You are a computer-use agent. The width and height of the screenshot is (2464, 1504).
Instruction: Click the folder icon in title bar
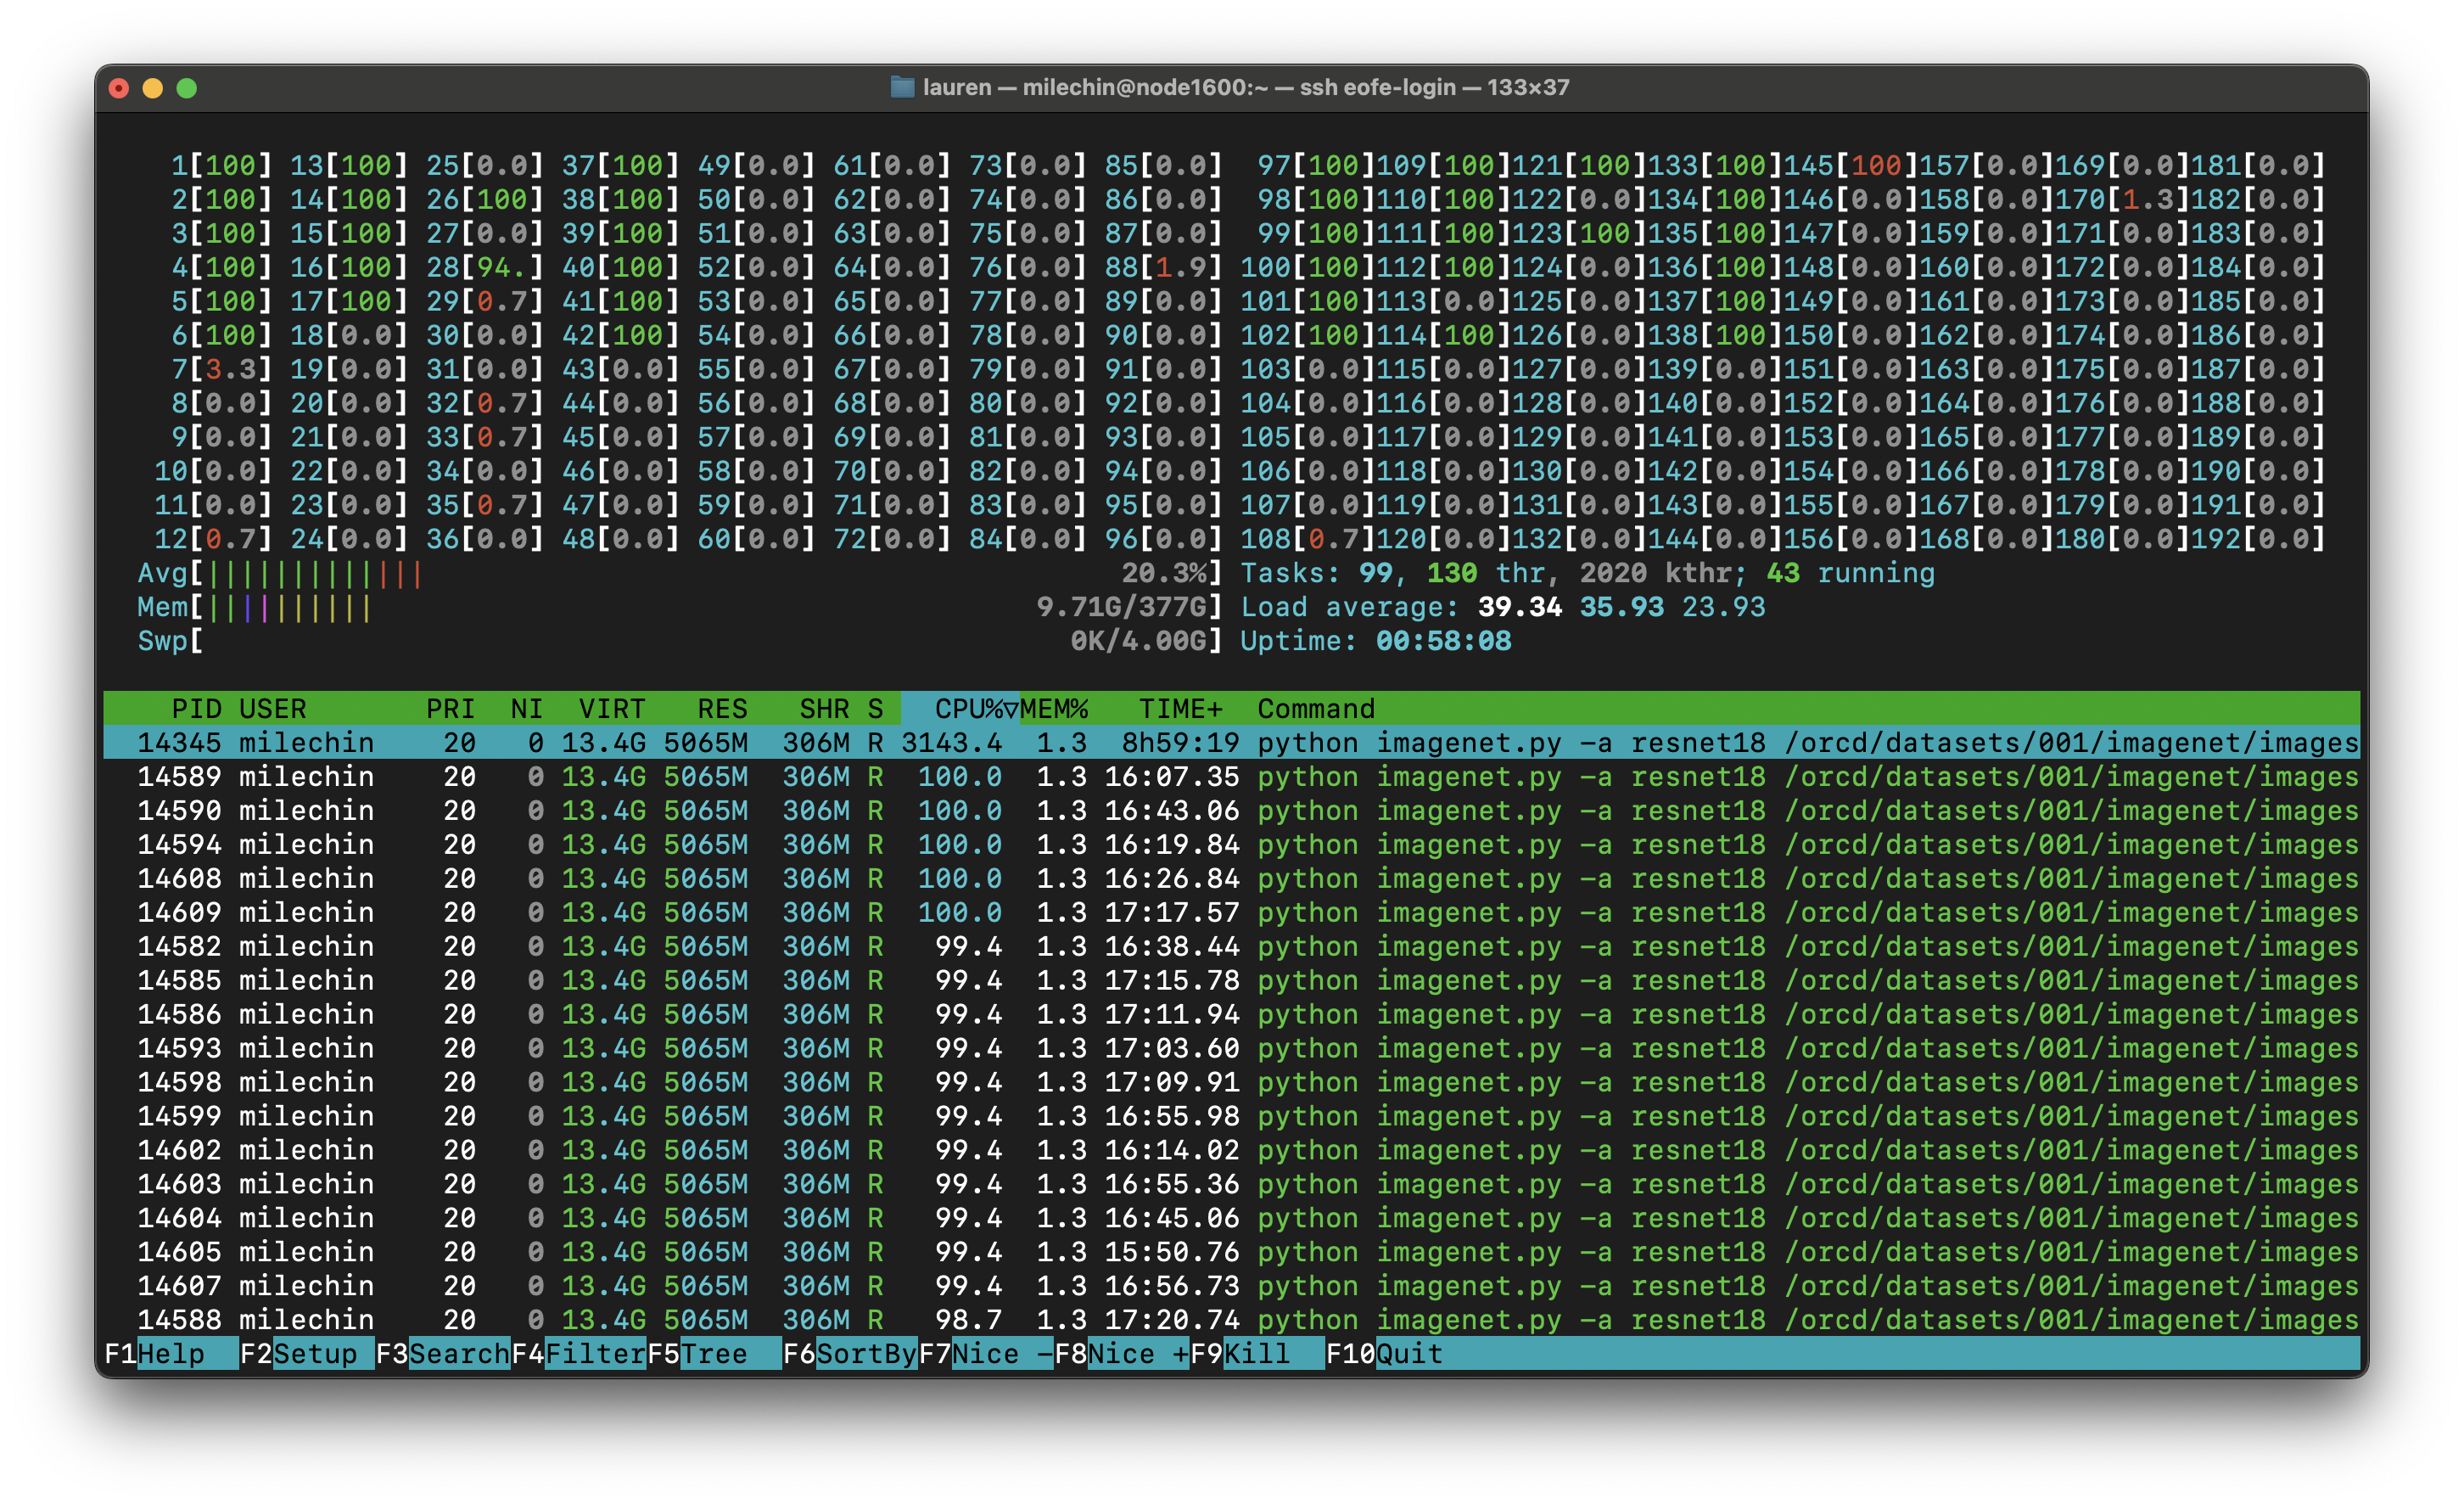[x=902, y=87]
